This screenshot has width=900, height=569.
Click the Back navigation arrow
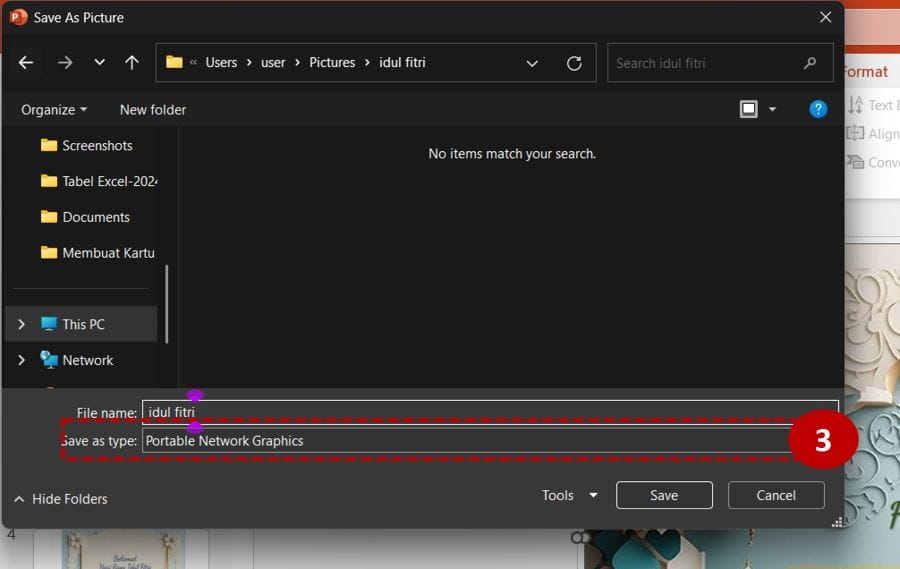pos(26,63)
